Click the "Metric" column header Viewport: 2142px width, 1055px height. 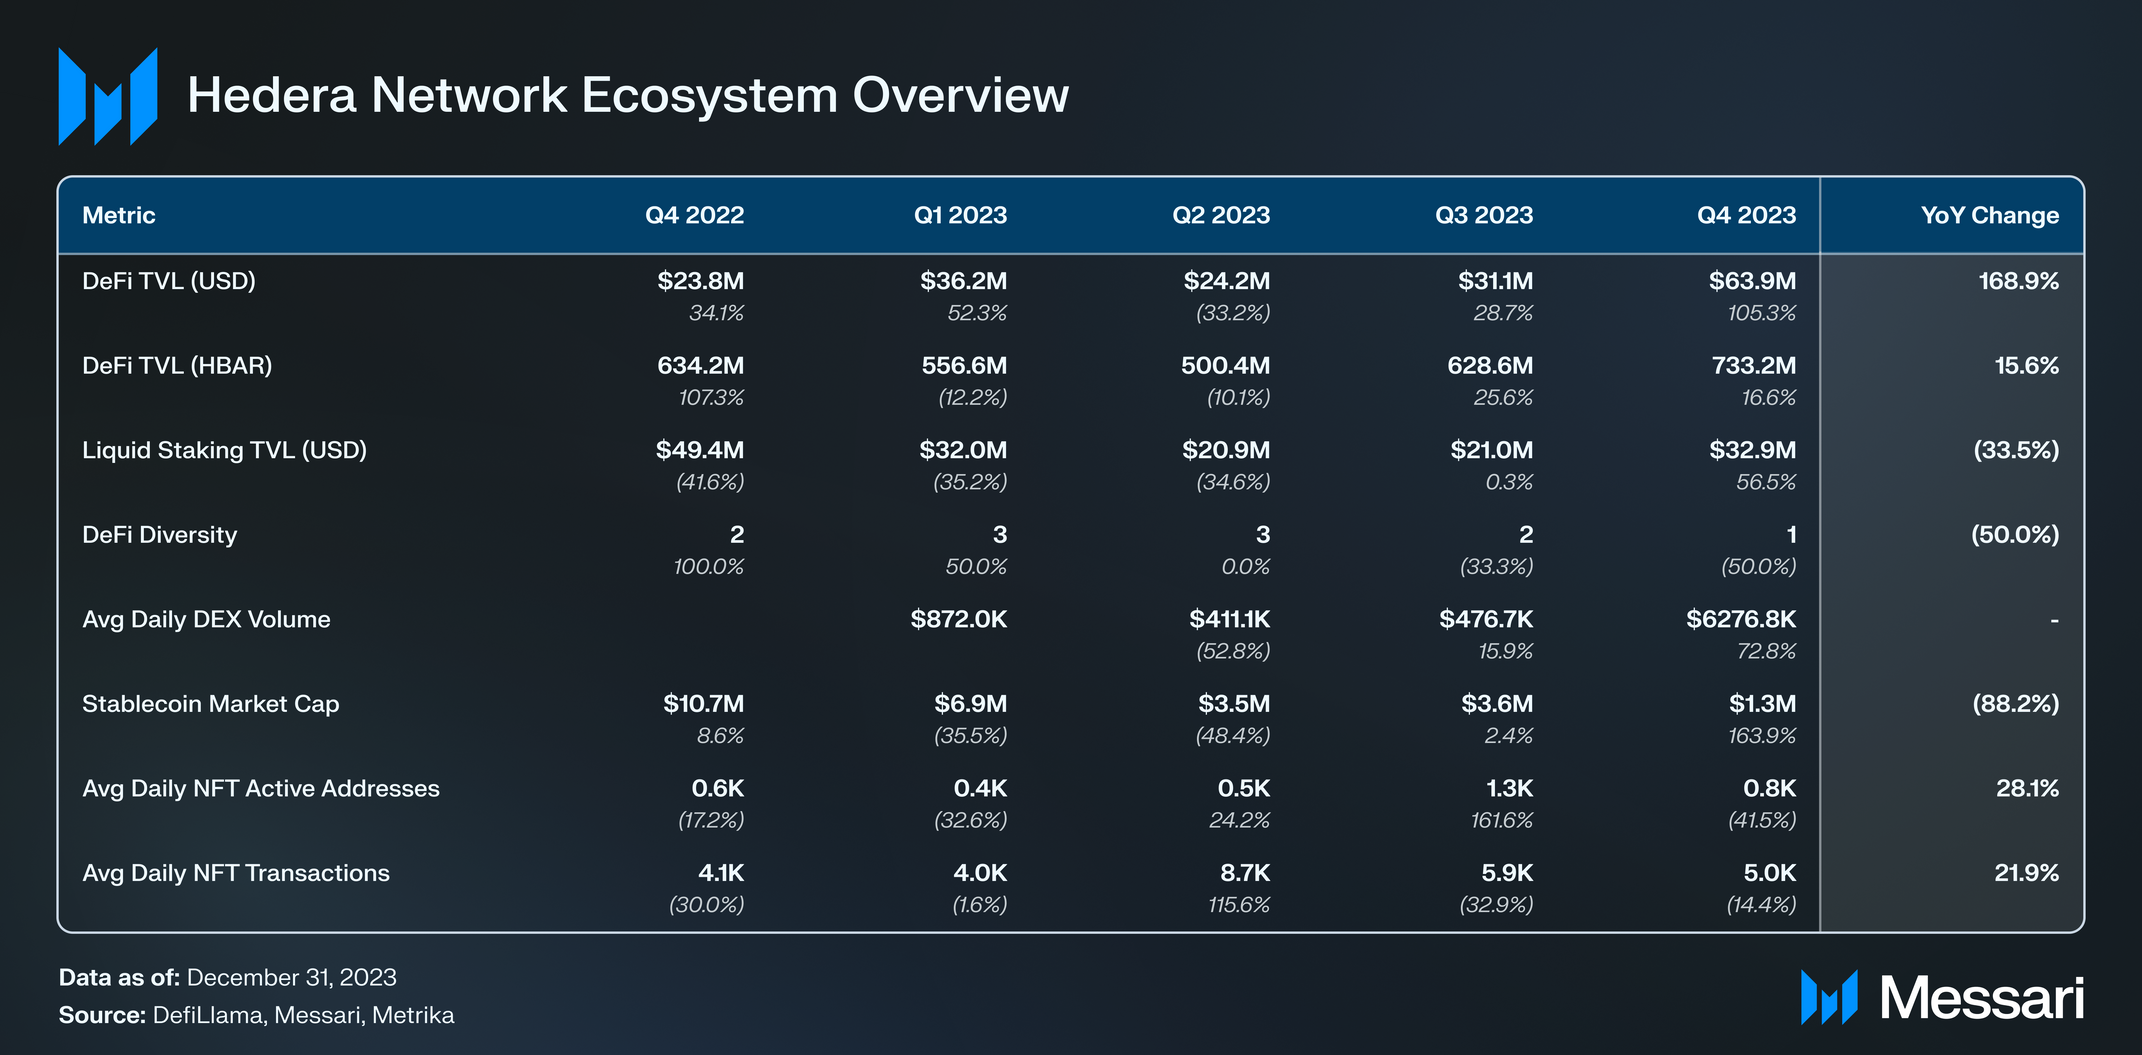[119, 215]
